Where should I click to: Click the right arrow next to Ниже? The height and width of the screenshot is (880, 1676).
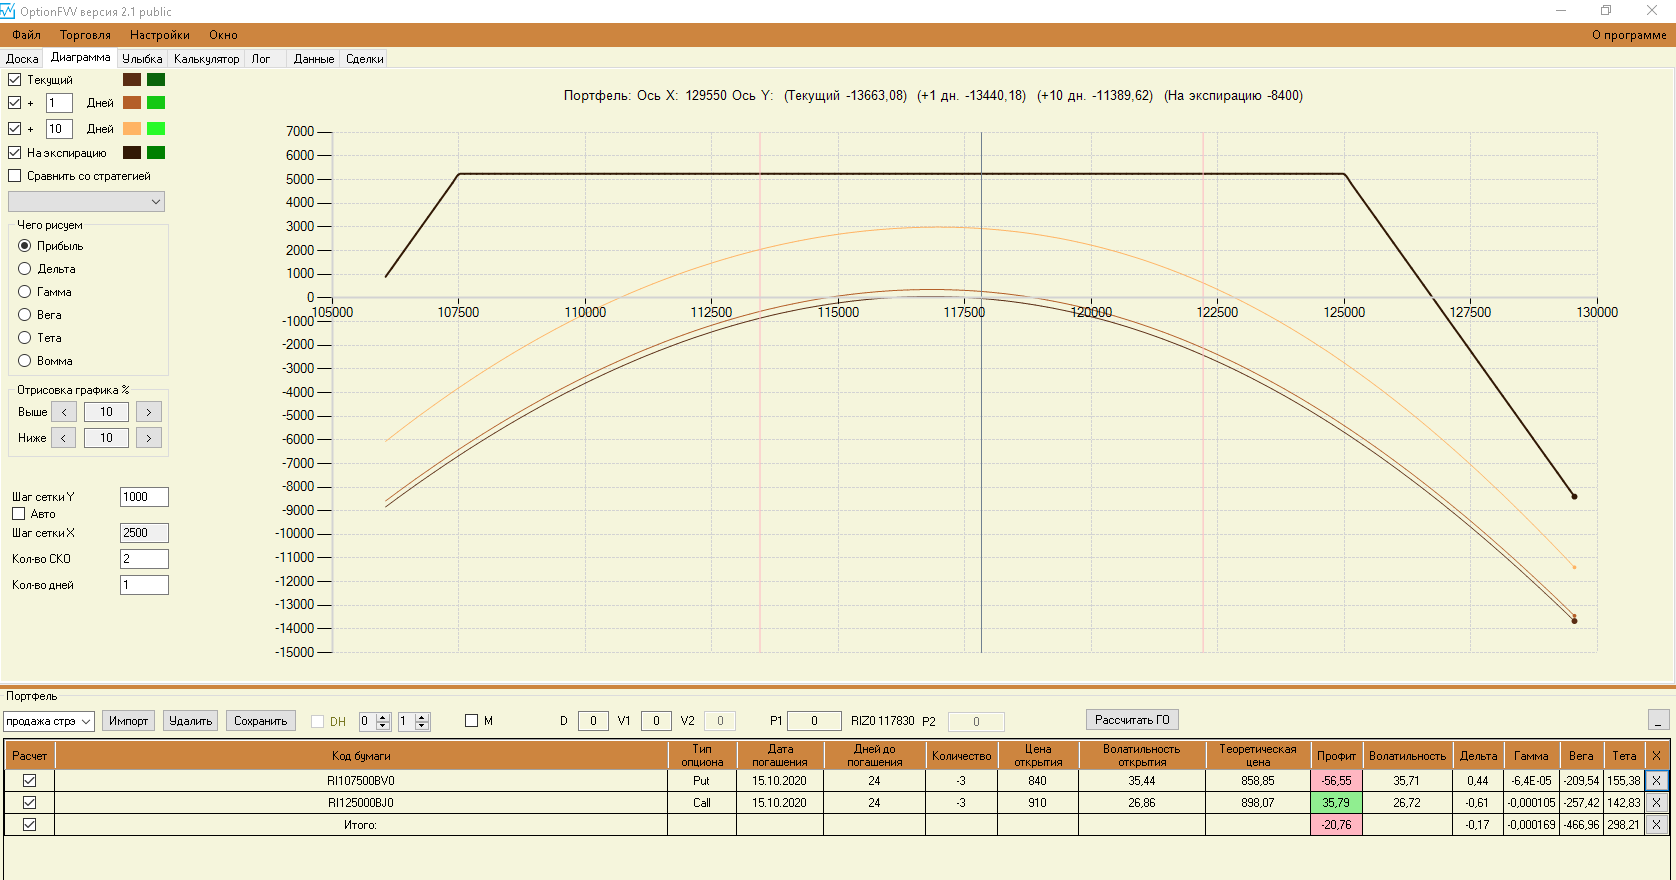(x=149, y=438)
